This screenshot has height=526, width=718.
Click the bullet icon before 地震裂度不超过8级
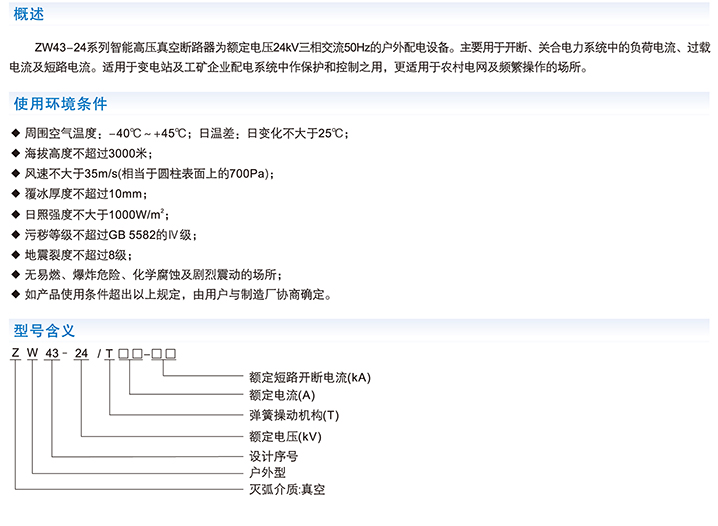[x=14, y=255]
